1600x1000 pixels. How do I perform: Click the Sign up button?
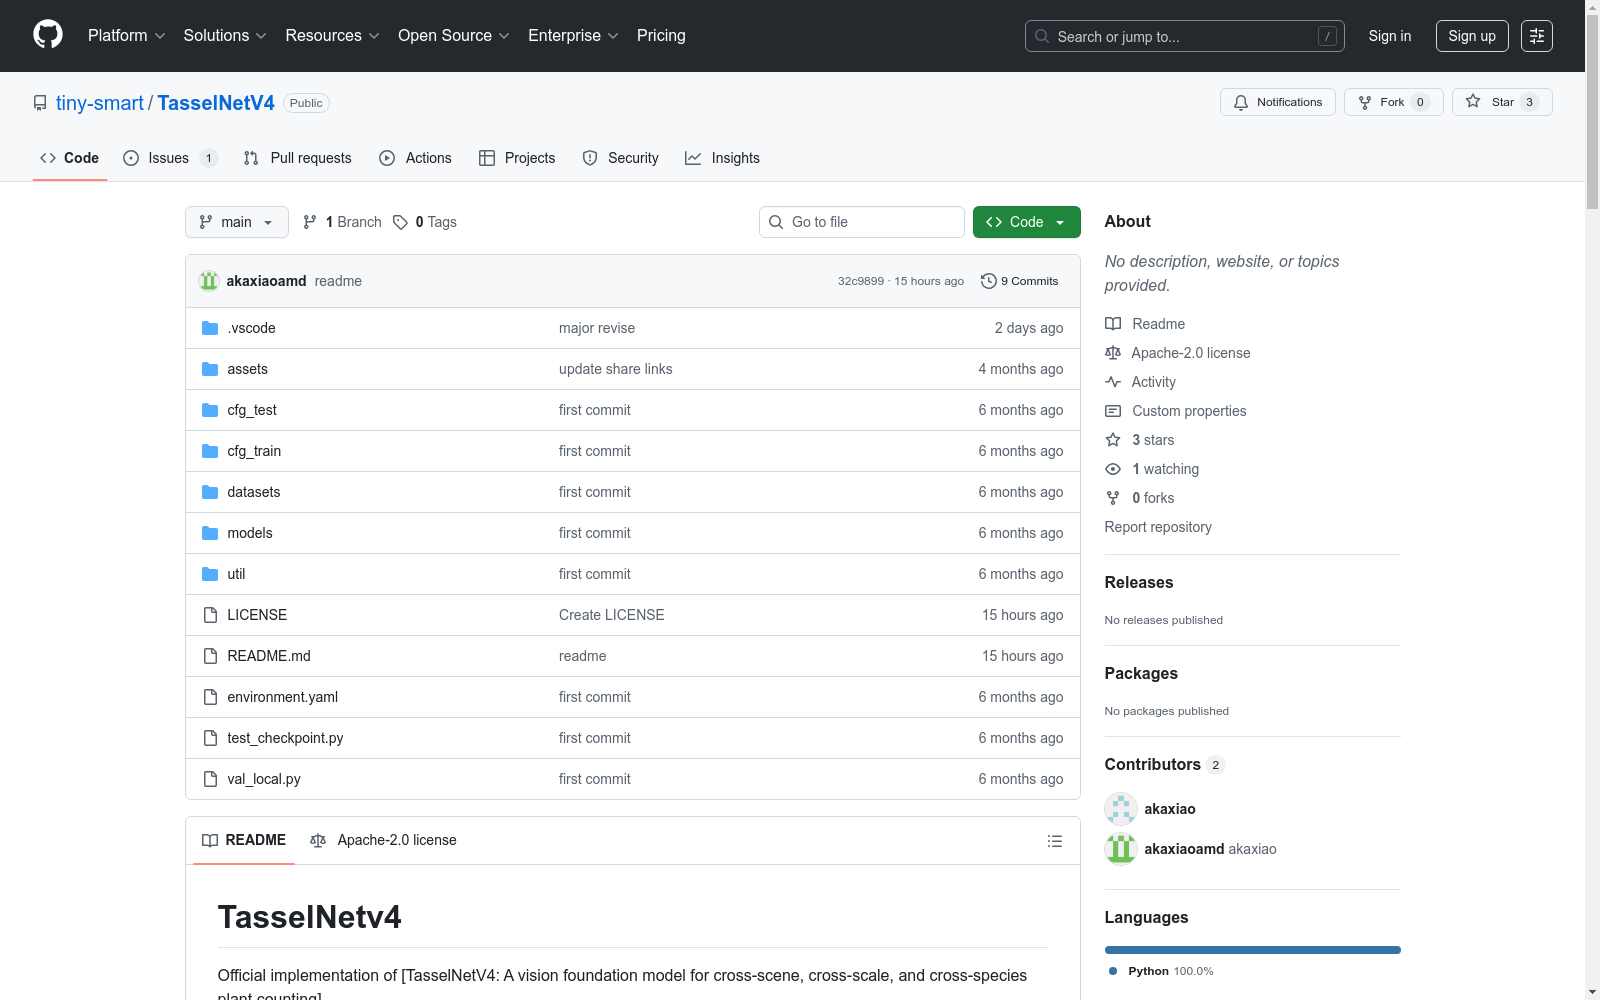1472,36
